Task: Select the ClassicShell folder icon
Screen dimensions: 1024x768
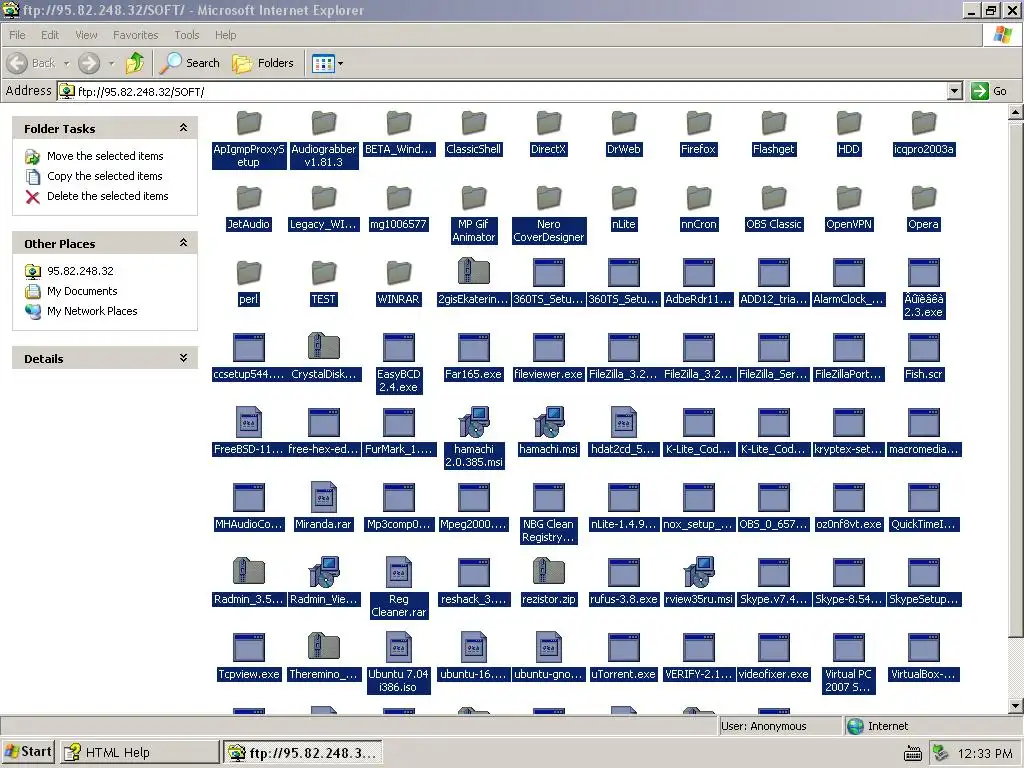Action: [473, 122]
